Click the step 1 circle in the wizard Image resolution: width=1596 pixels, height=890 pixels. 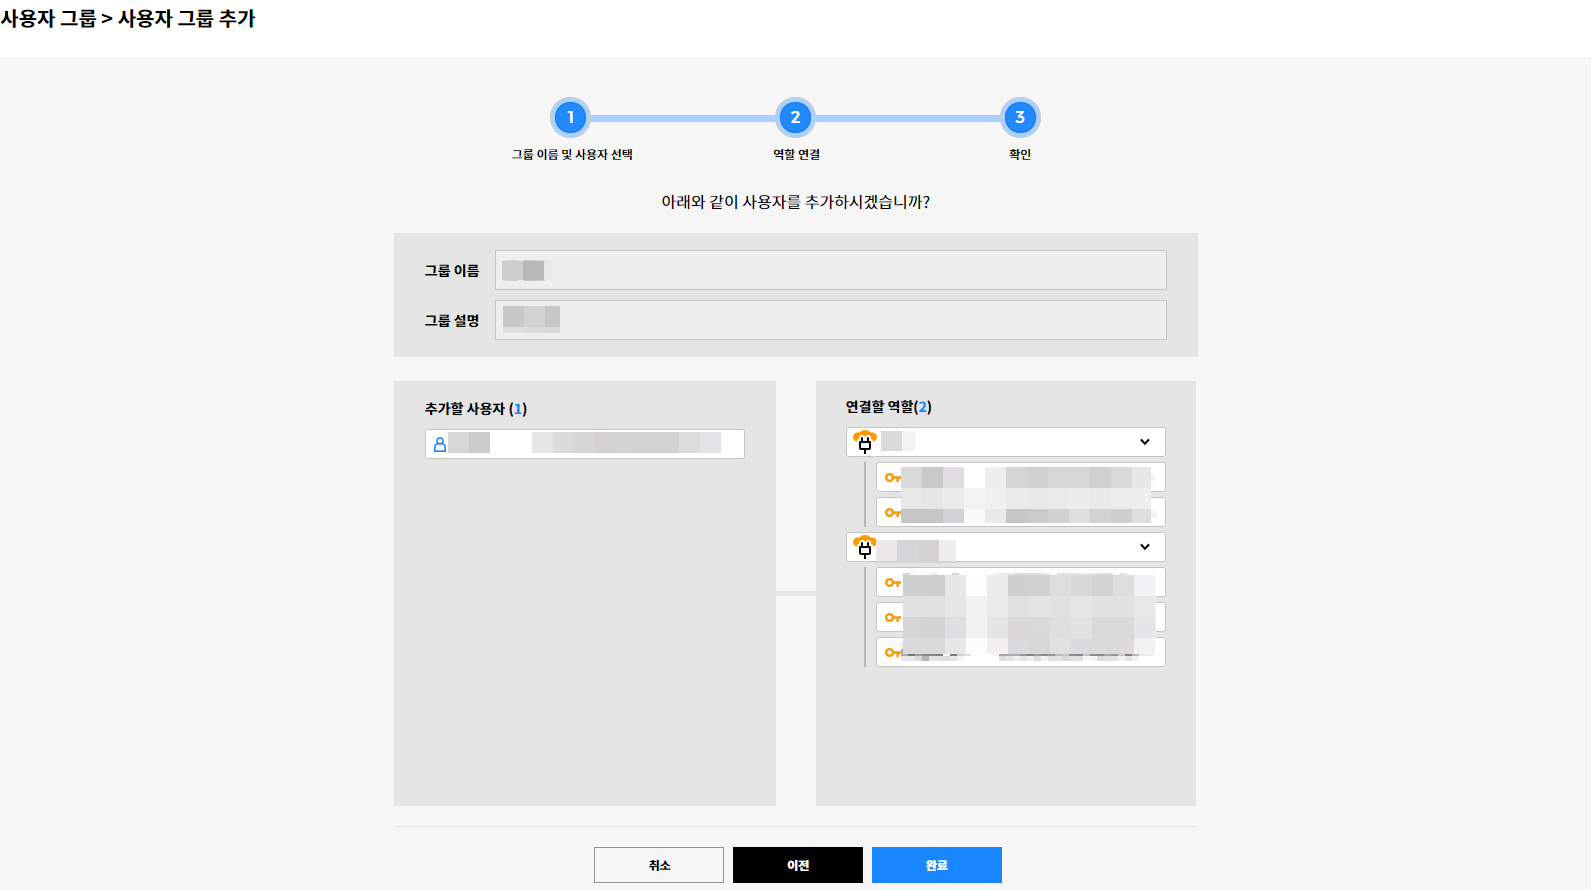(x=570, y=118)
